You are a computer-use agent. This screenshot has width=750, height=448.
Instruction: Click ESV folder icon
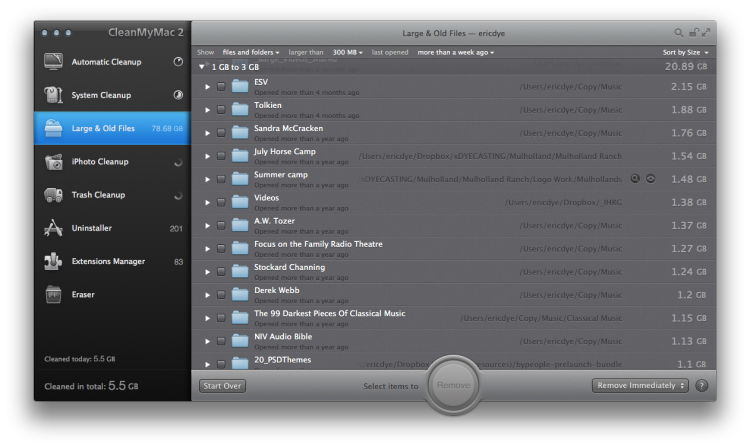[x=240, y=87]
